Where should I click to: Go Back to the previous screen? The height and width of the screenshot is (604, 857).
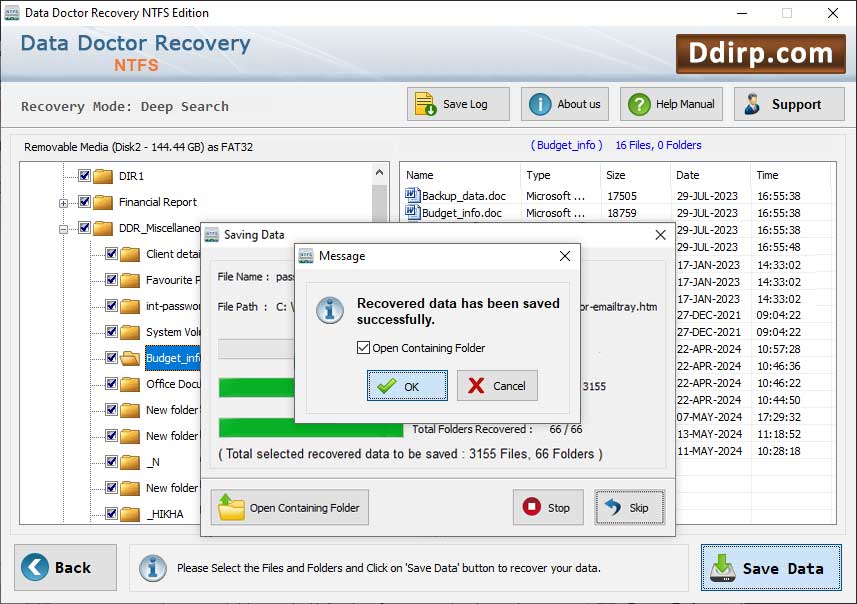coord(66,567)
